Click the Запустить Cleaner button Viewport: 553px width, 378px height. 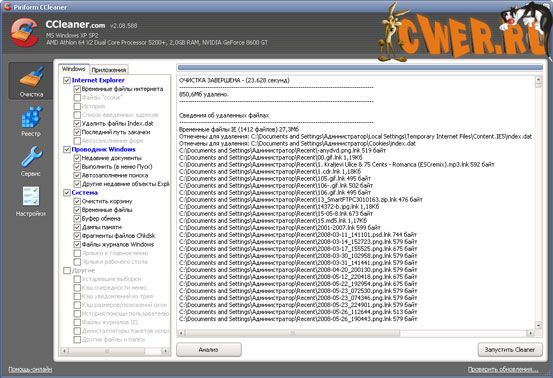coord(510,349)
